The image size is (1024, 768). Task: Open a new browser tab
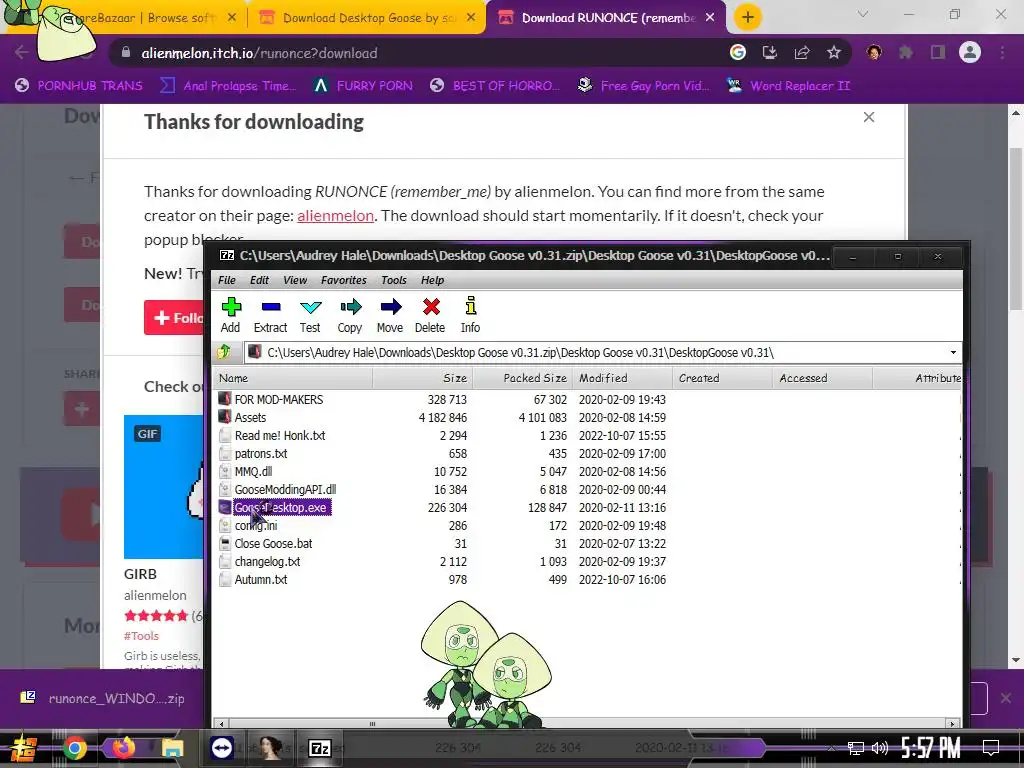(x=748, y=18)
